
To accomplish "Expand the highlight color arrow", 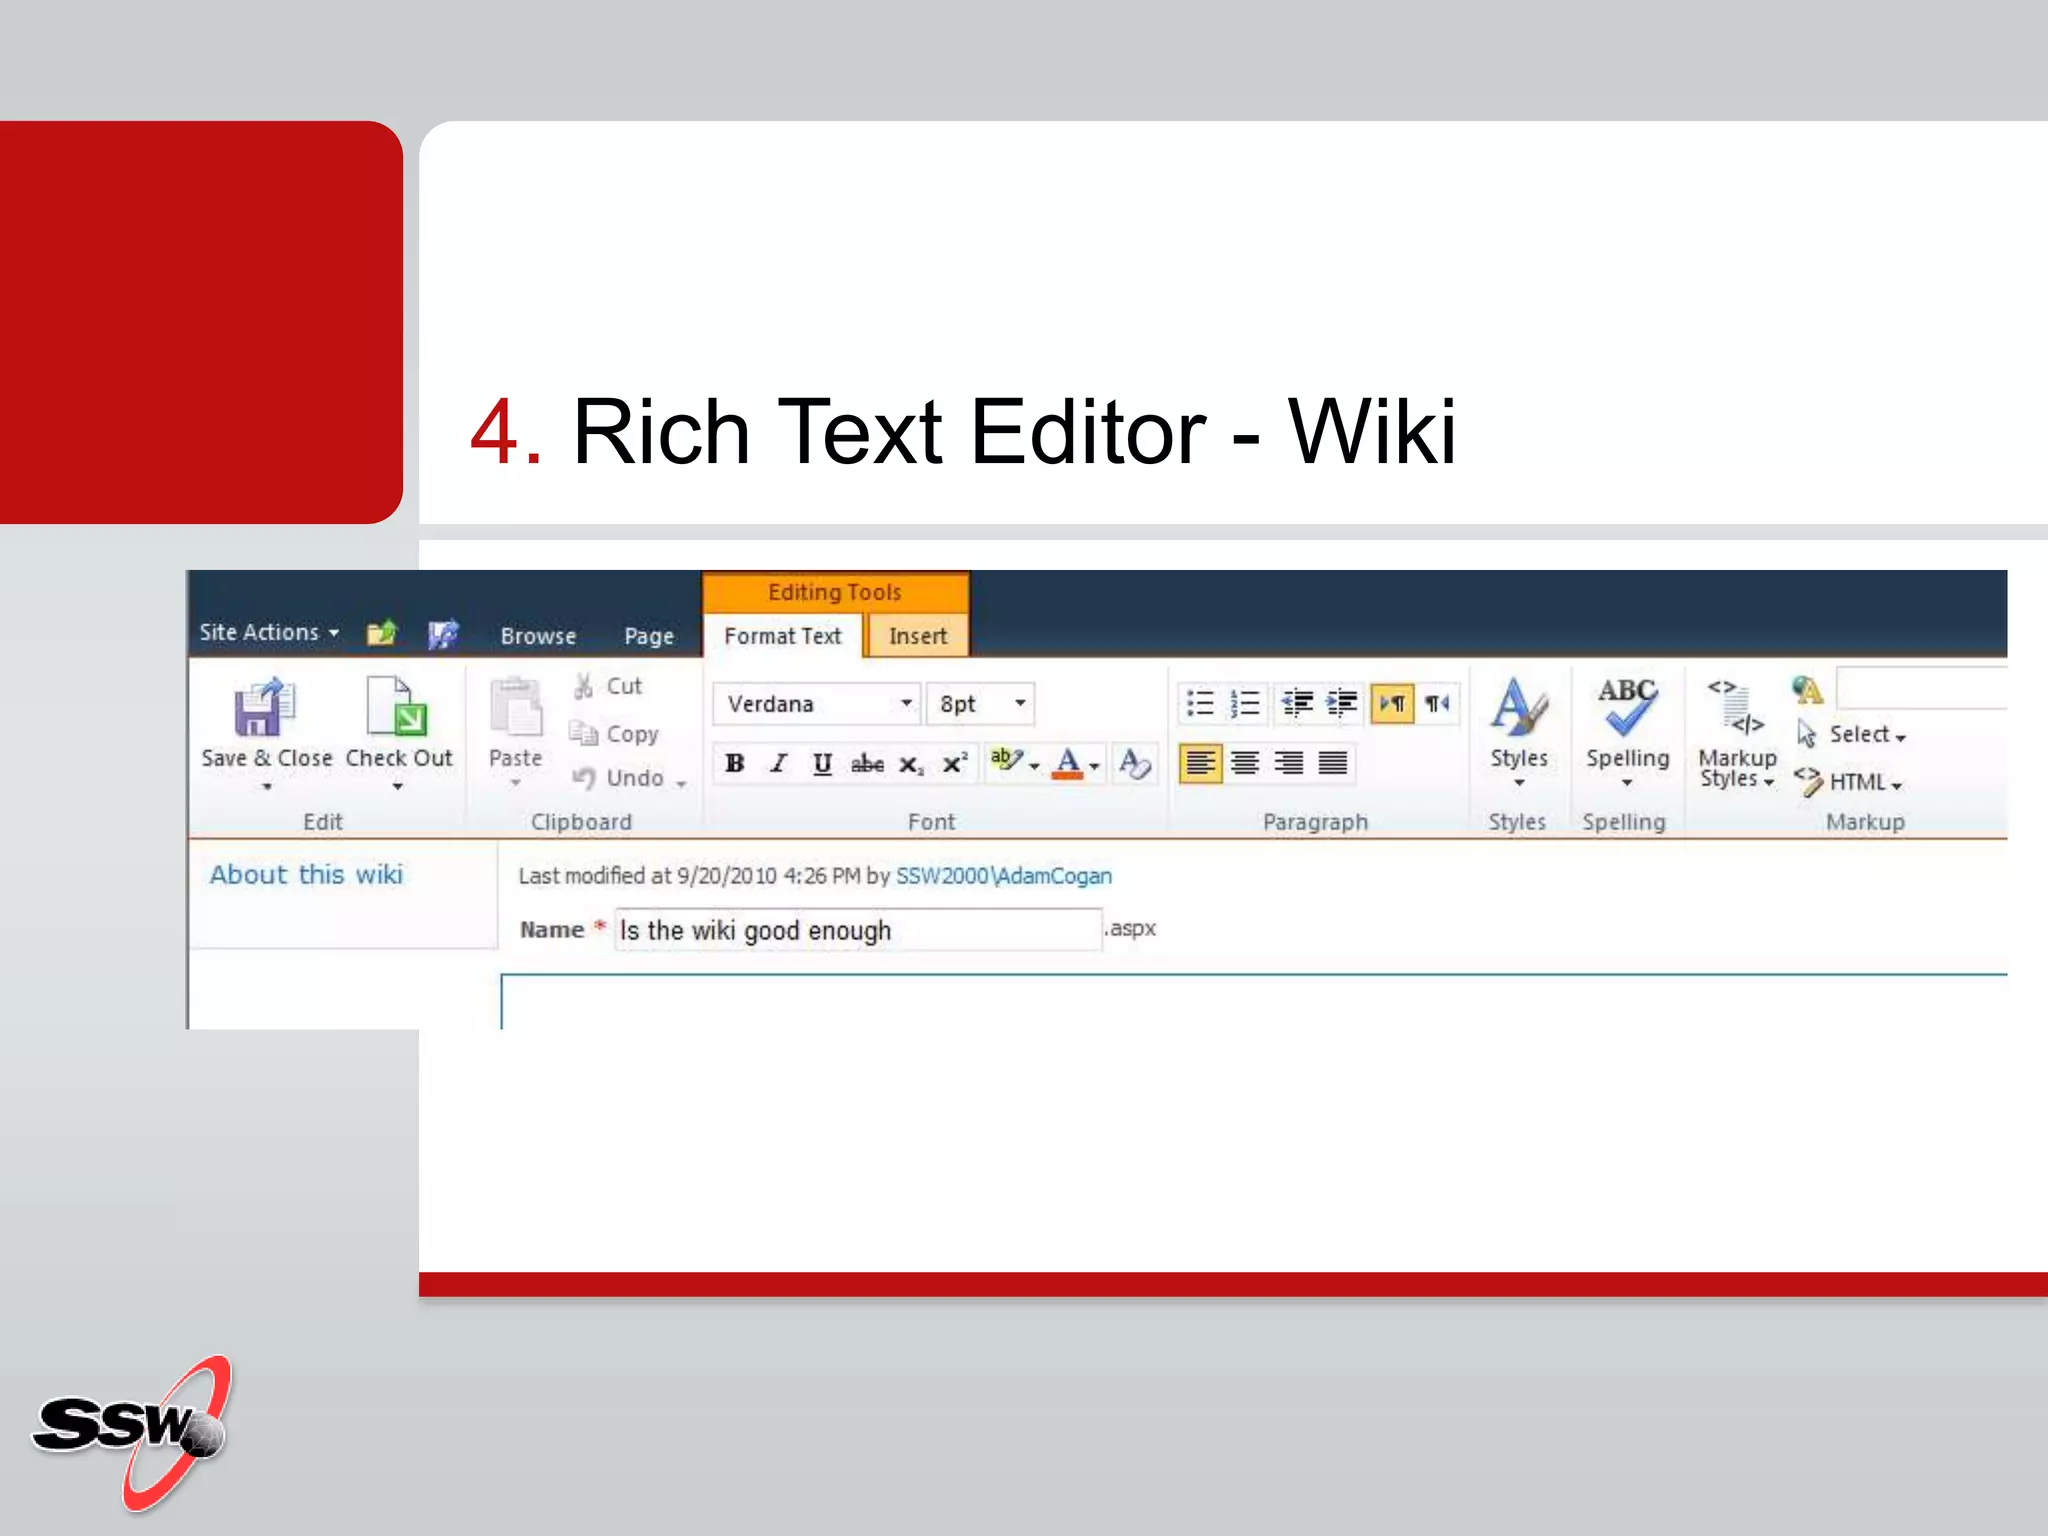I will point(1035,767).
